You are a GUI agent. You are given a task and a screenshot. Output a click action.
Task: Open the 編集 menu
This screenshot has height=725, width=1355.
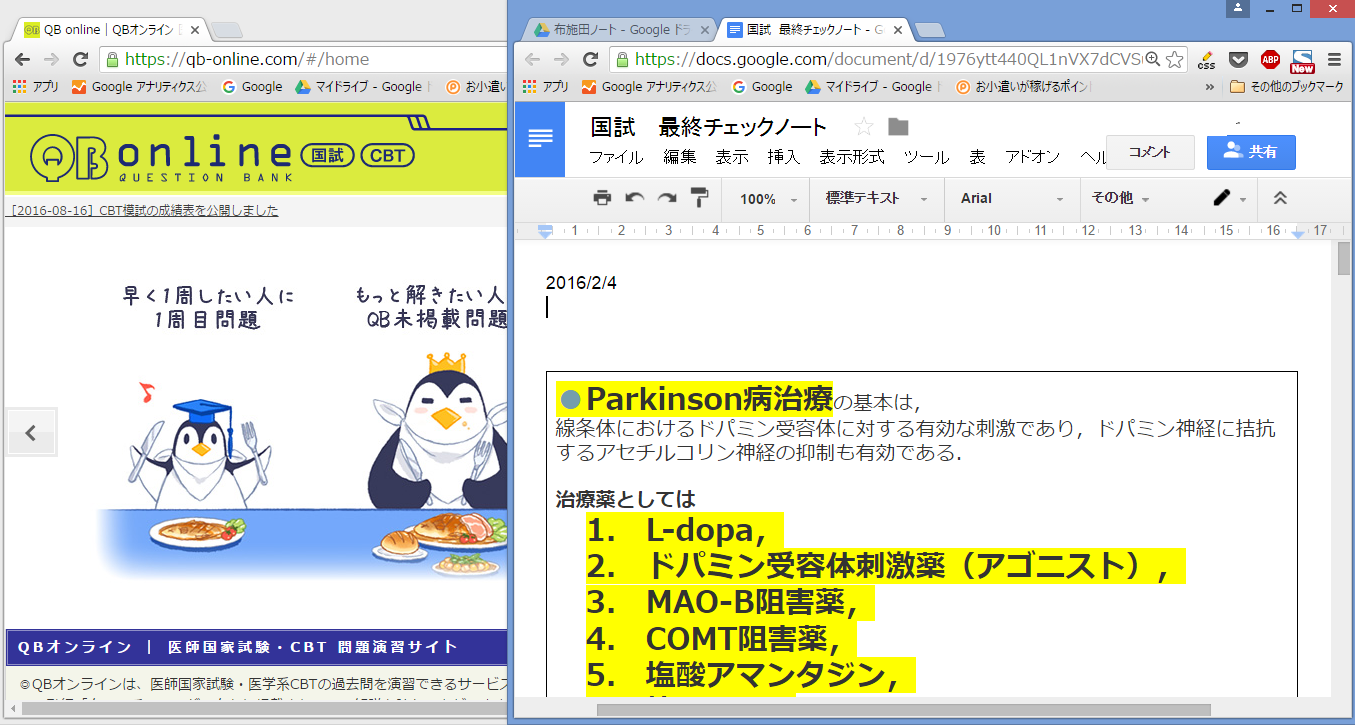679,157
